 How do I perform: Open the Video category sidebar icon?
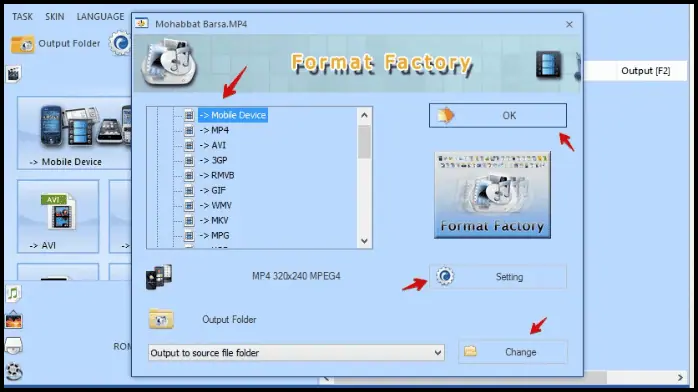point(14,74)
